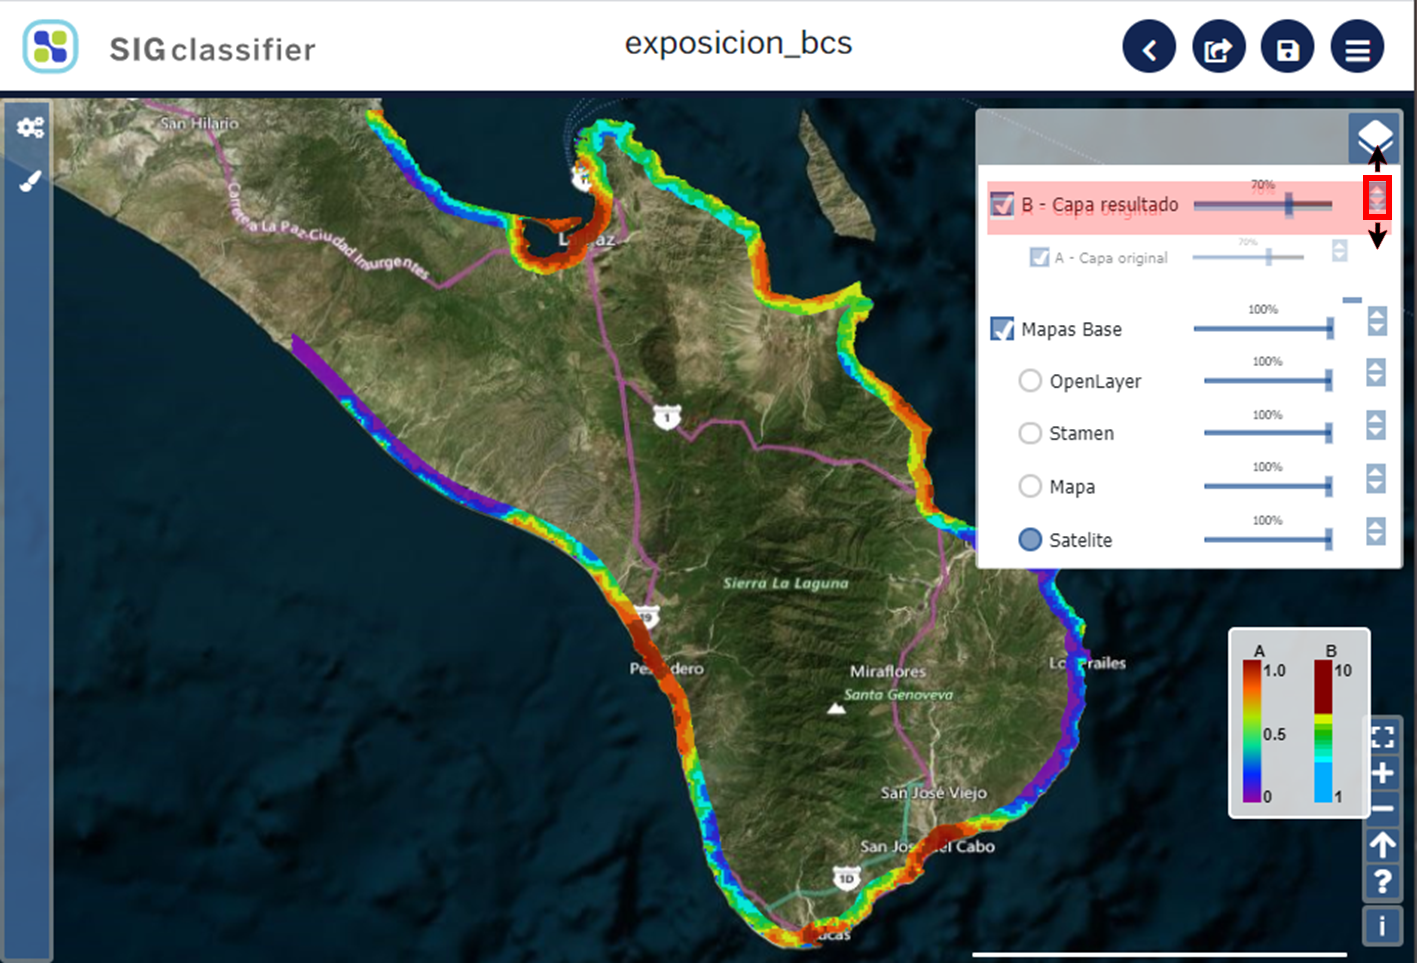This screenshot has width=1417, height=963.
Task: Click the highway 1D shield on map
Action: [846, 879]
